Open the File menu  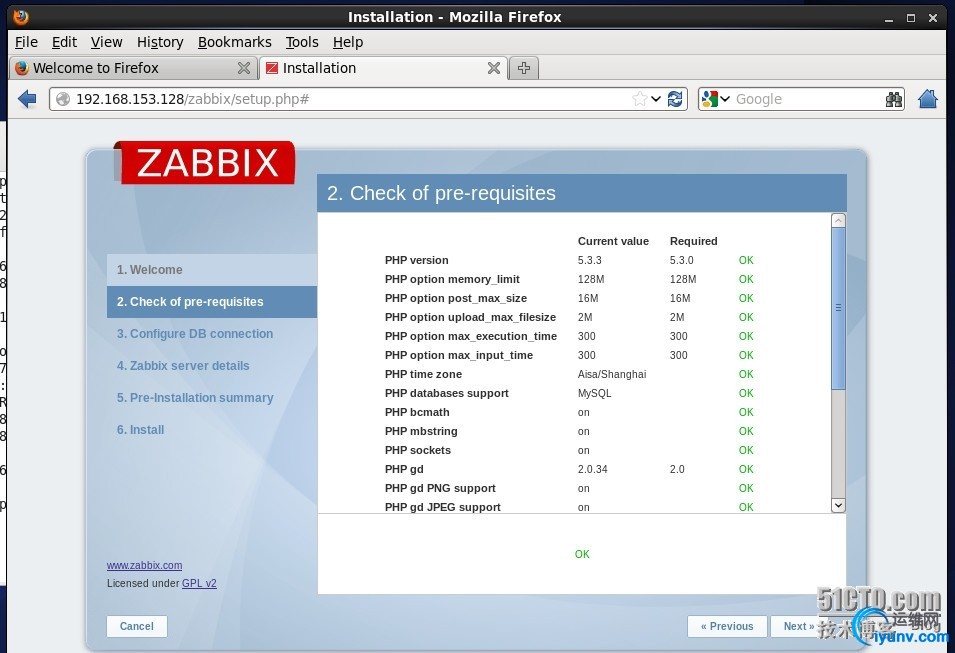(x=26, y=42)
